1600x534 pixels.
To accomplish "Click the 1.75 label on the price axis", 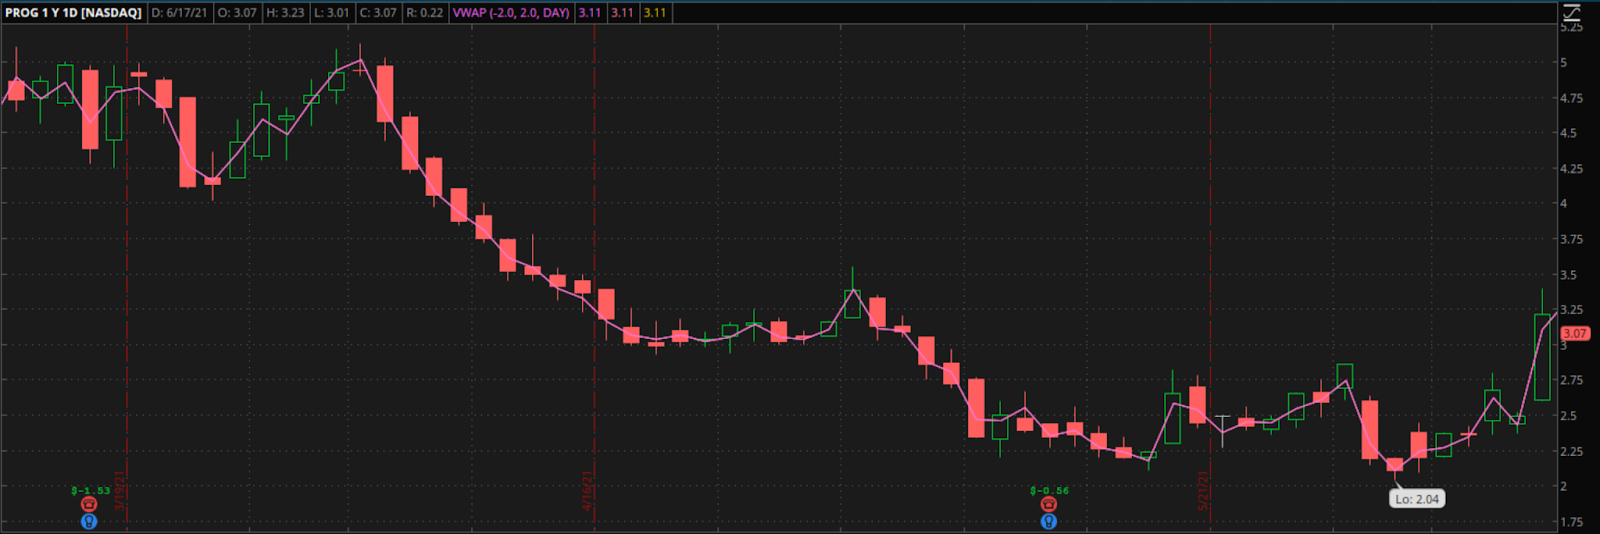I will [x=1571, y=522].
